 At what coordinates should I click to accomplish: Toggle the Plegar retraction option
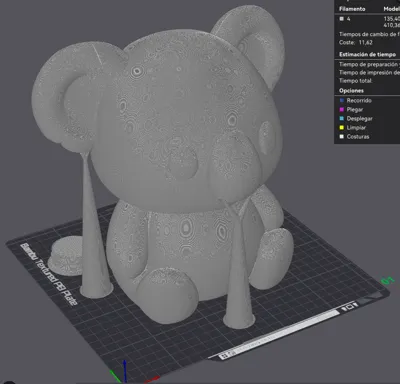pos(351,109)
